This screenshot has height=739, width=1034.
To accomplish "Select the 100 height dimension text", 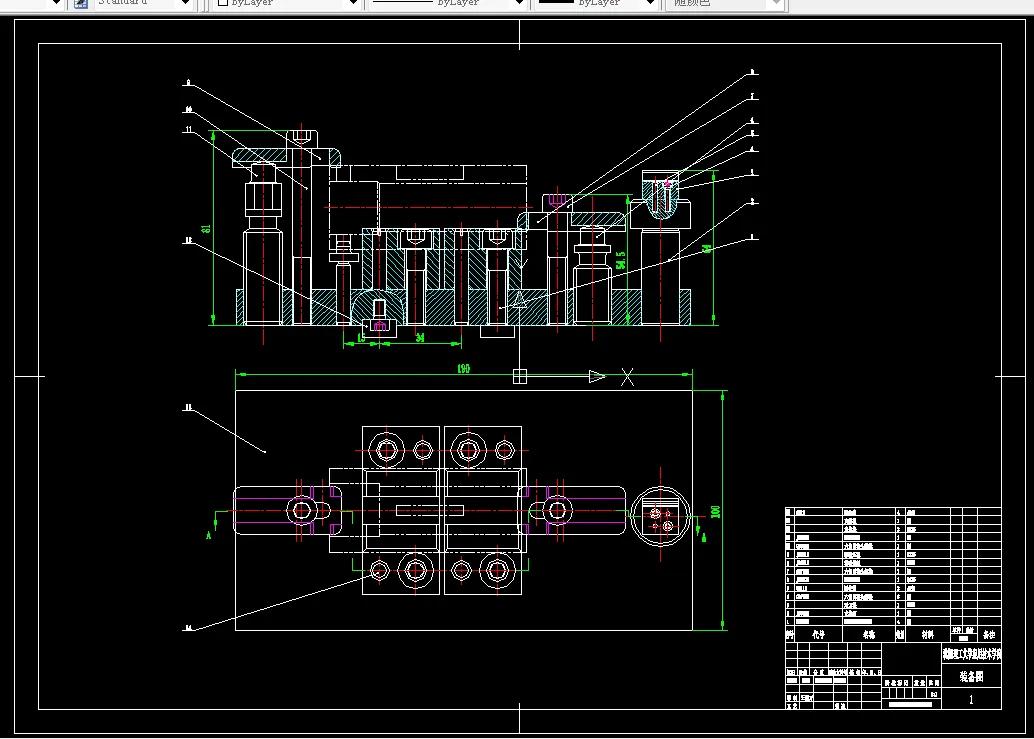I will click(x=715, y=512).
